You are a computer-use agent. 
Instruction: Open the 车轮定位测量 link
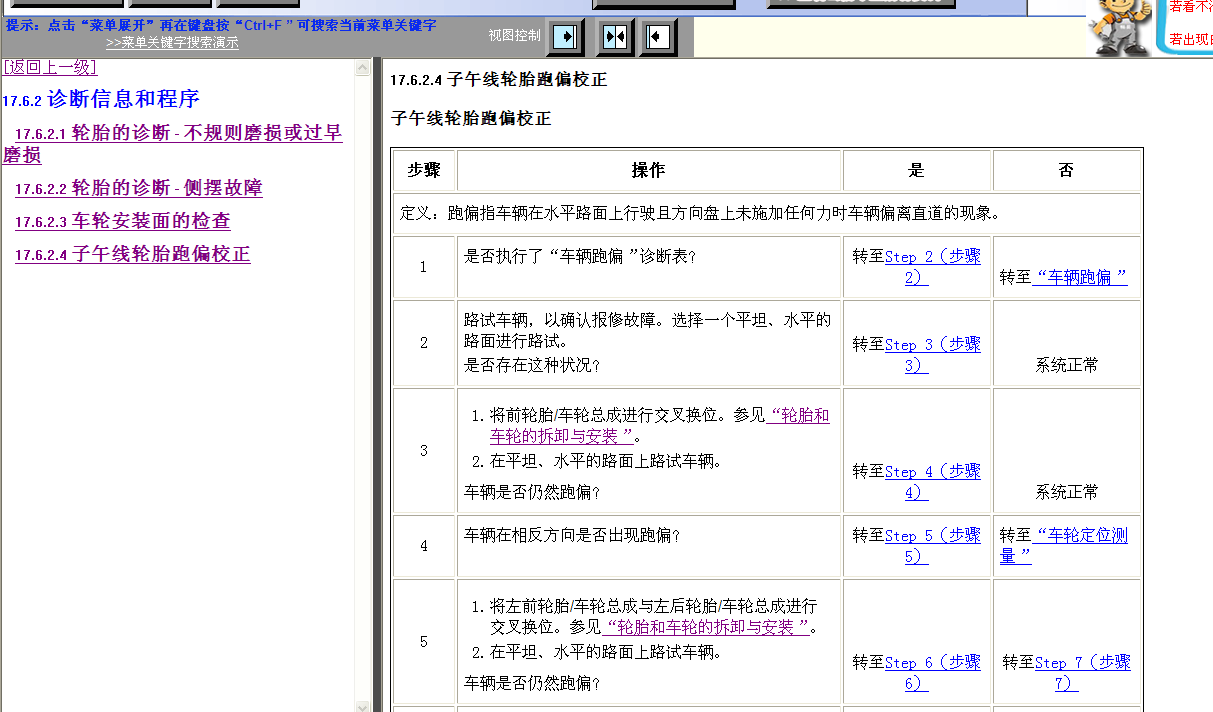[1064, 546]
